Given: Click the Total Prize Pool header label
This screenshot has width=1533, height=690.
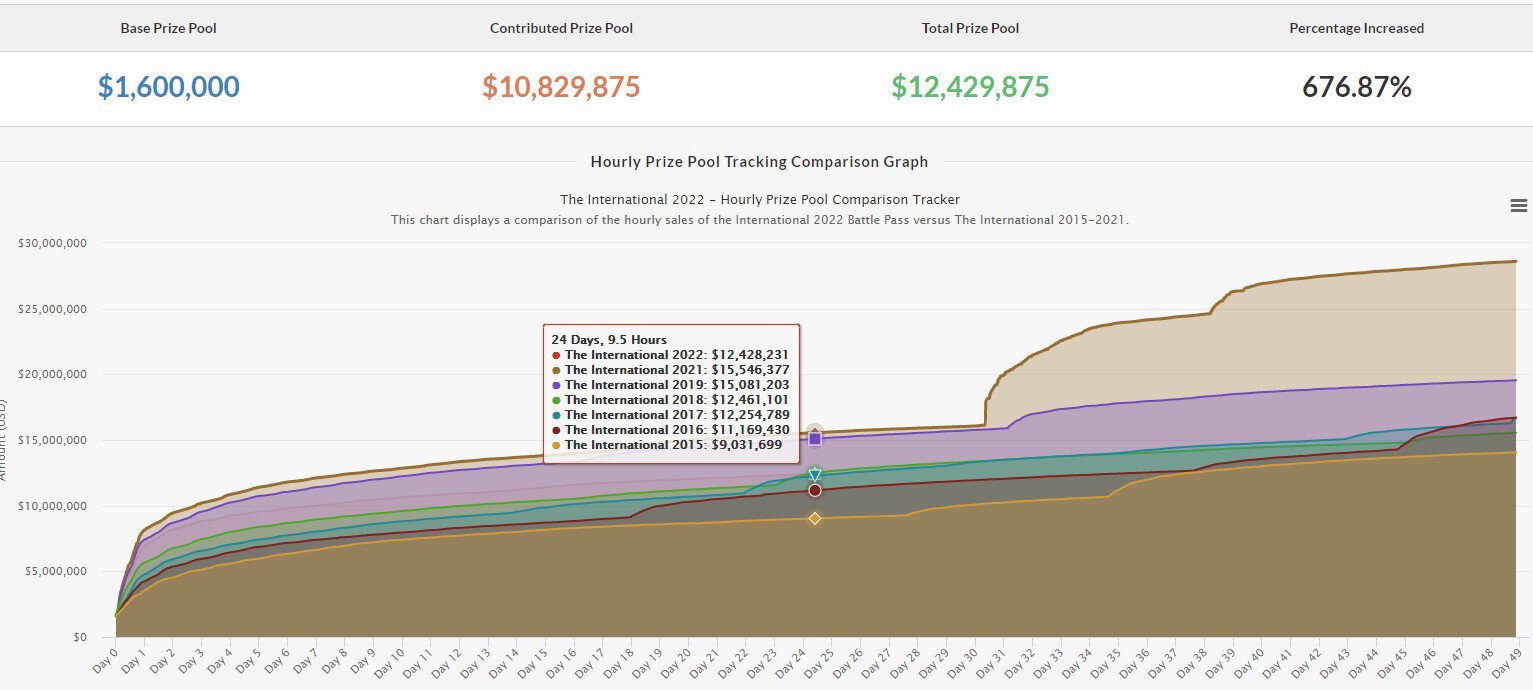Looking at the screenshot, I should click(970, 28).
